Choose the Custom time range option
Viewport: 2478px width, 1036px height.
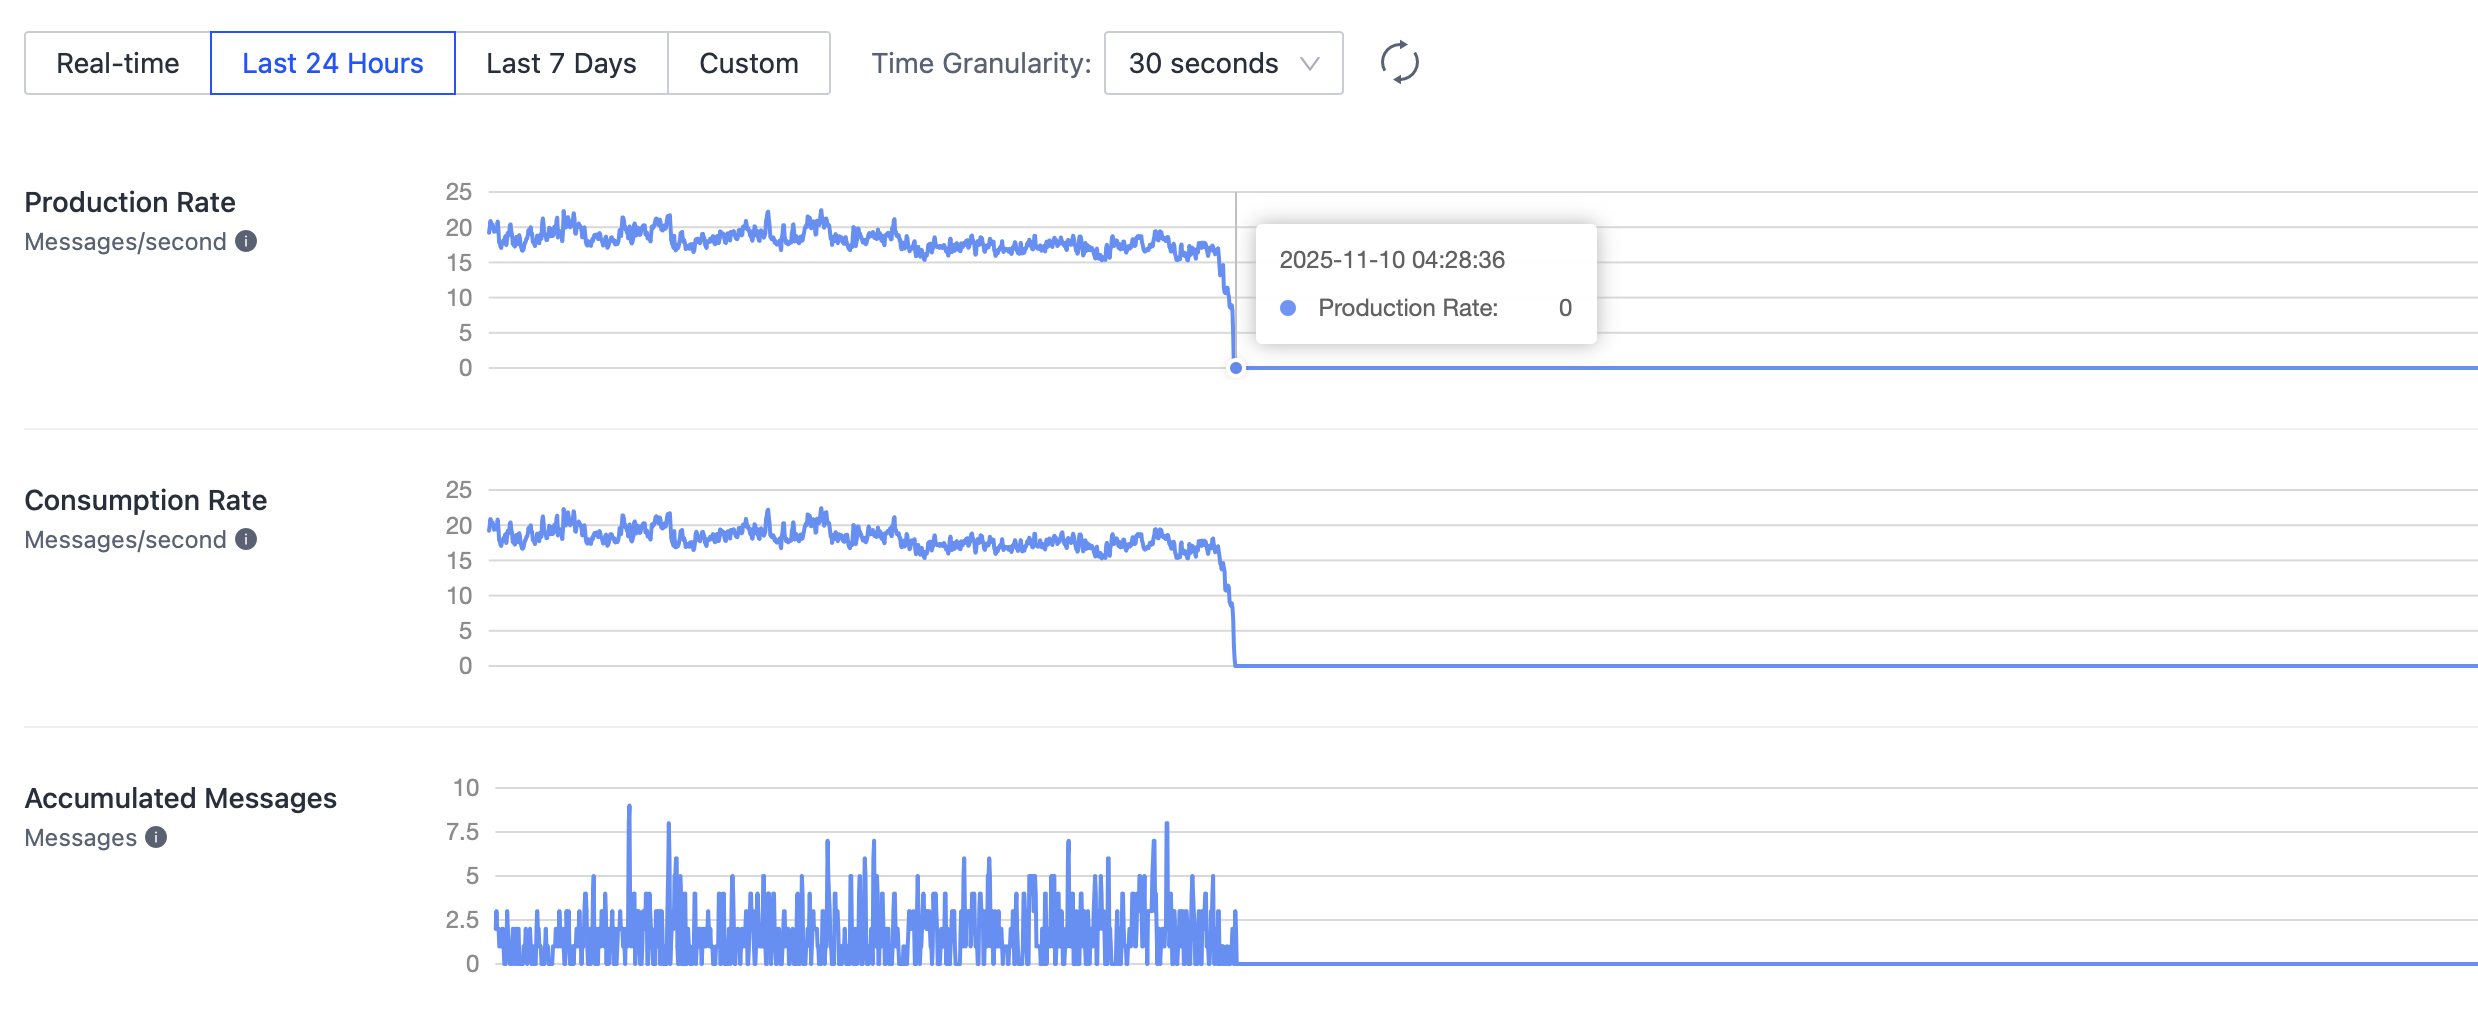pyautogui.click(x=748, y=63)
